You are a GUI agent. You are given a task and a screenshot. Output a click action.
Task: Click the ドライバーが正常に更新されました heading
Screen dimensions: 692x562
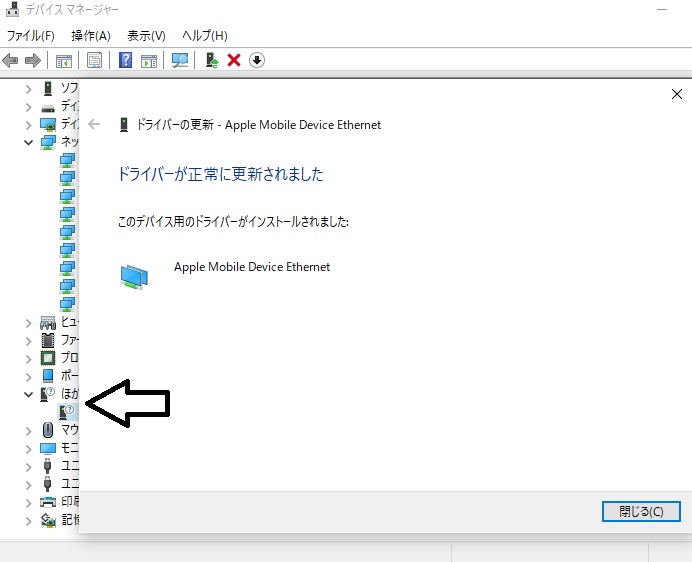[x=221, y=174]
